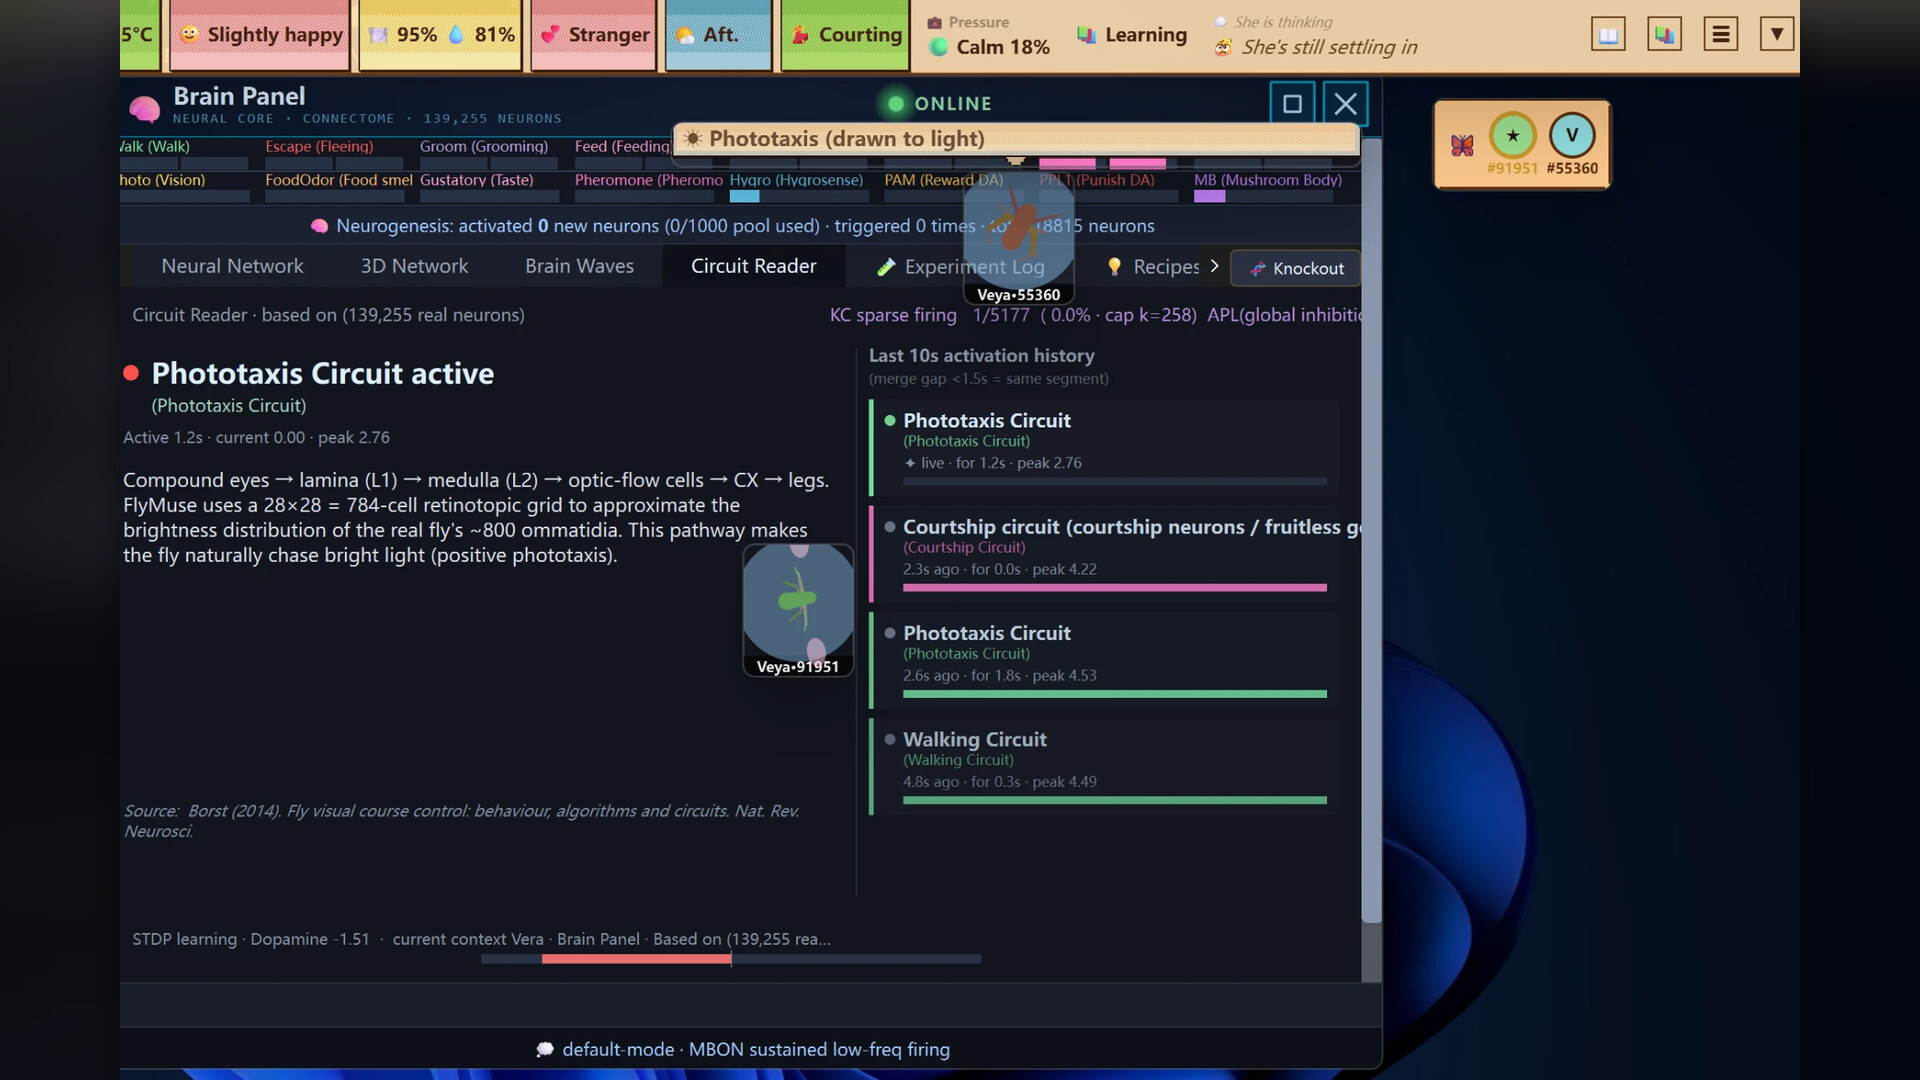Click the Aft. time-of-day card
The height and width of the screenshot is (1080, 1920).
tap(718, 35)
